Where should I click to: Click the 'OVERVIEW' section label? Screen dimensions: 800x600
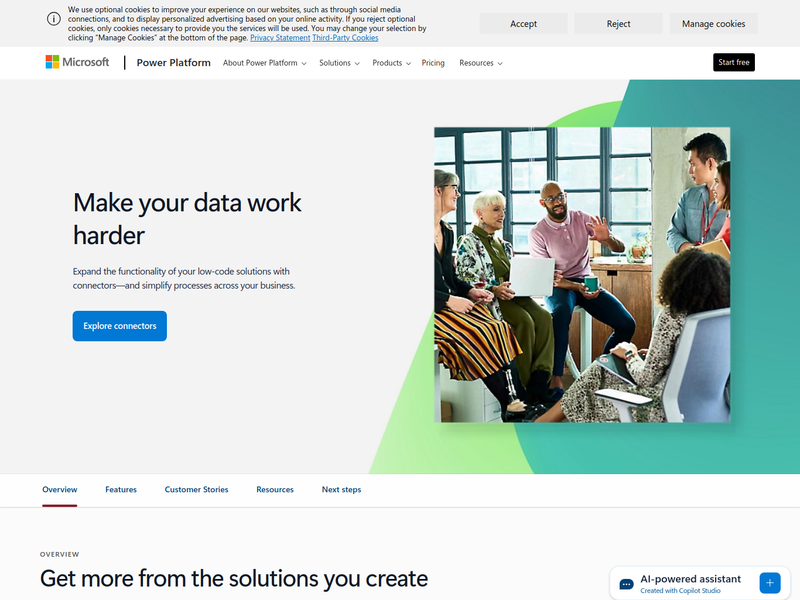tap(60, 554)
